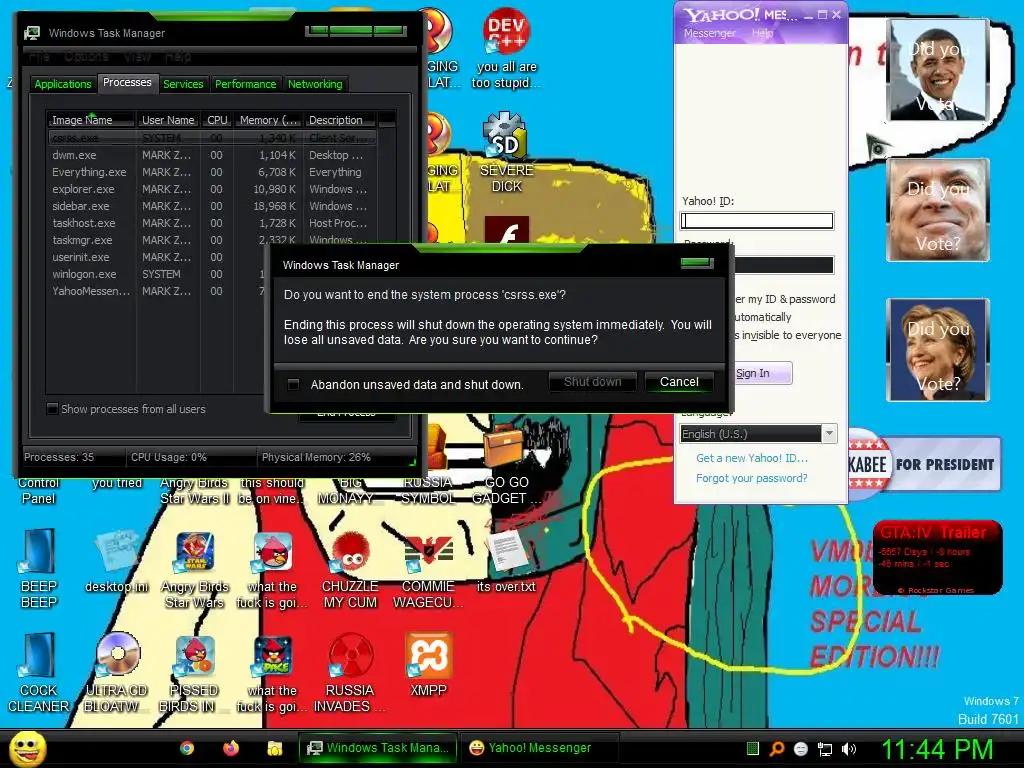Open the BEEP BEEP desktop shortcut
The height and width of the screenshot is (768, 1024).
coord(39,568)
